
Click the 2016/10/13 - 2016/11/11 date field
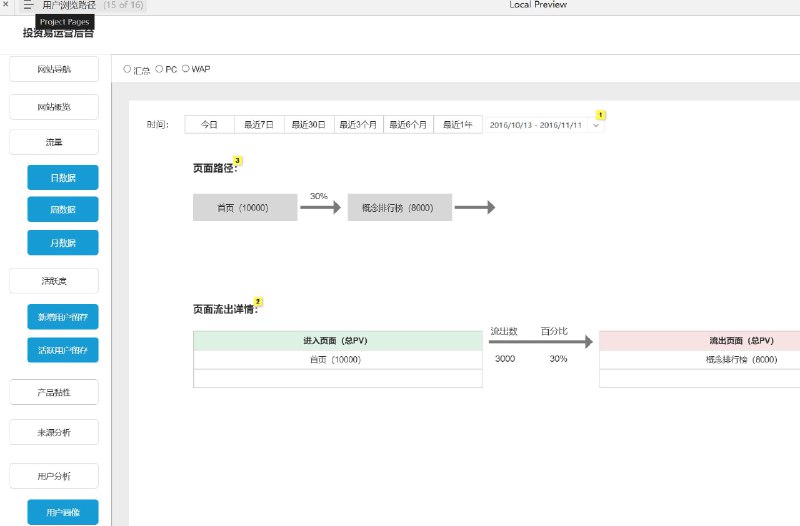[536, 125]
